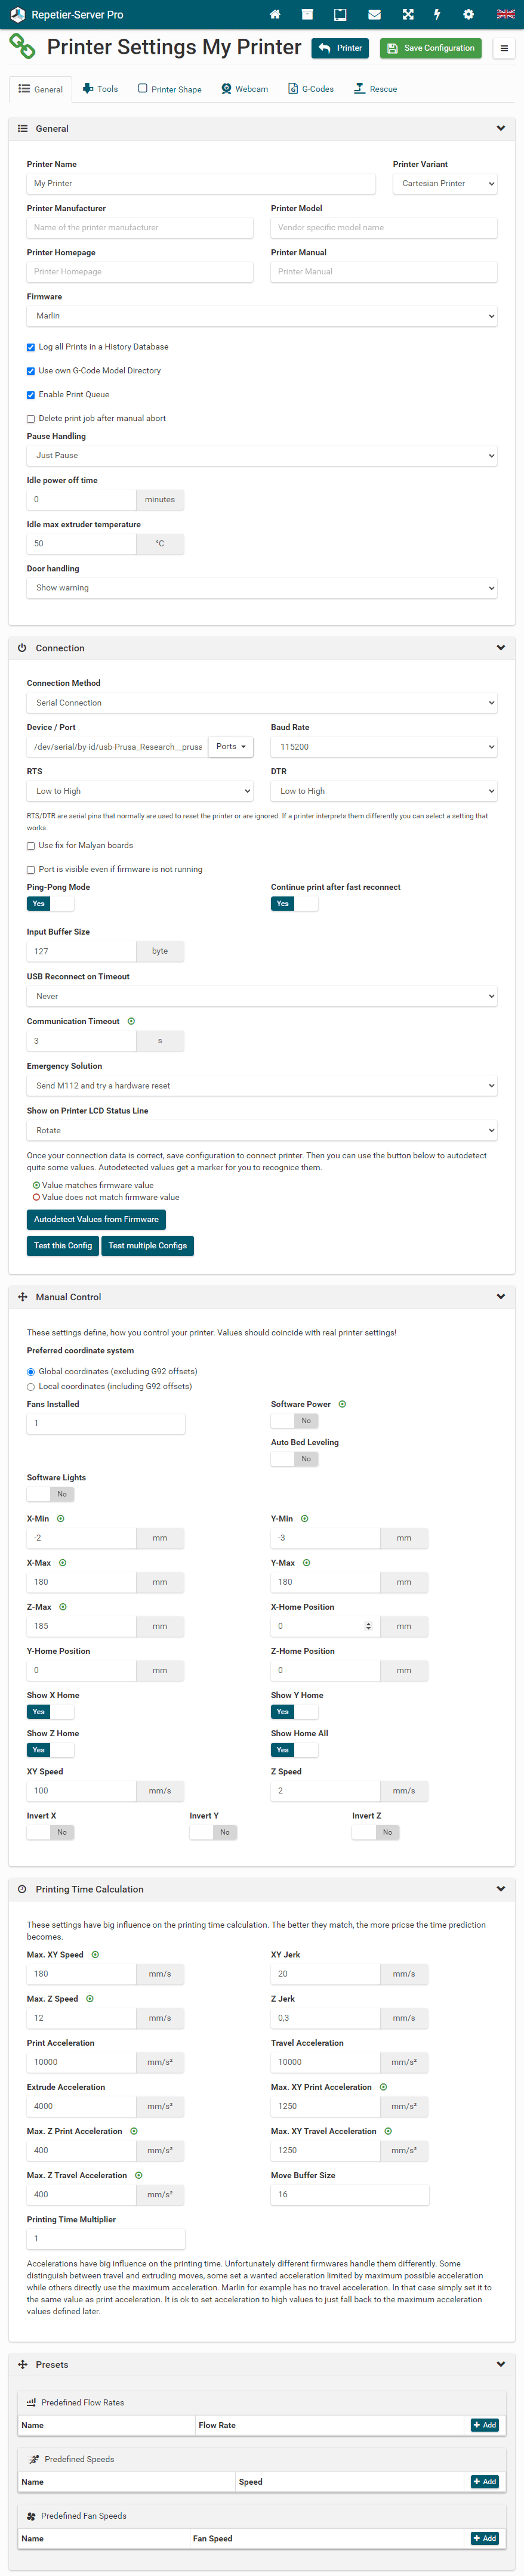Toggle Ping-Pong Mode switch
Image resolution: width=524 pixels, height=2576 pixels.
(50, 903)
